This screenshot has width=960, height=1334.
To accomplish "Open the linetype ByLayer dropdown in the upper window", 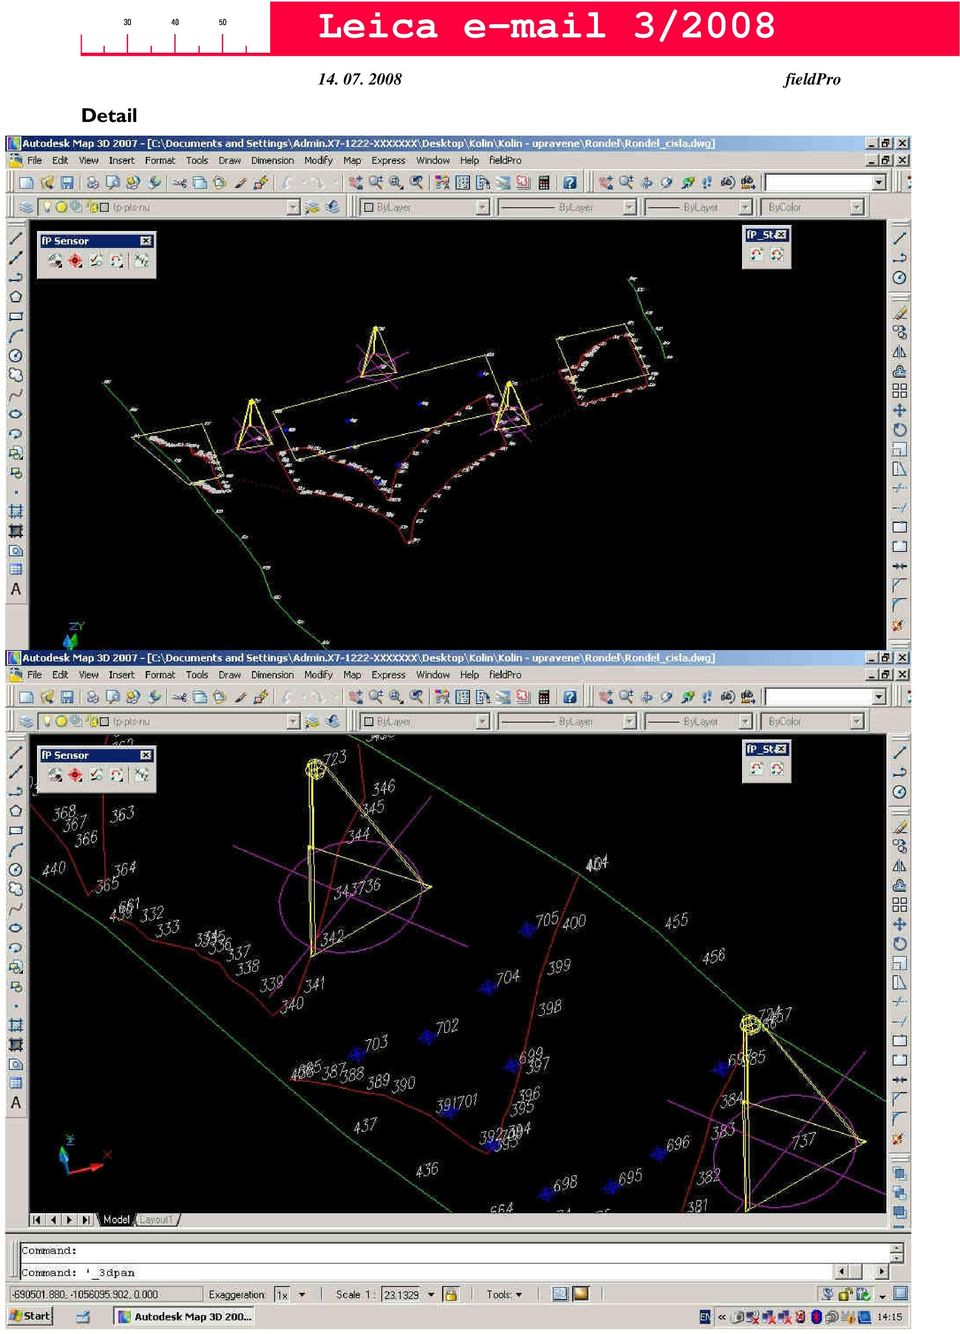I will tap(630, 207).
